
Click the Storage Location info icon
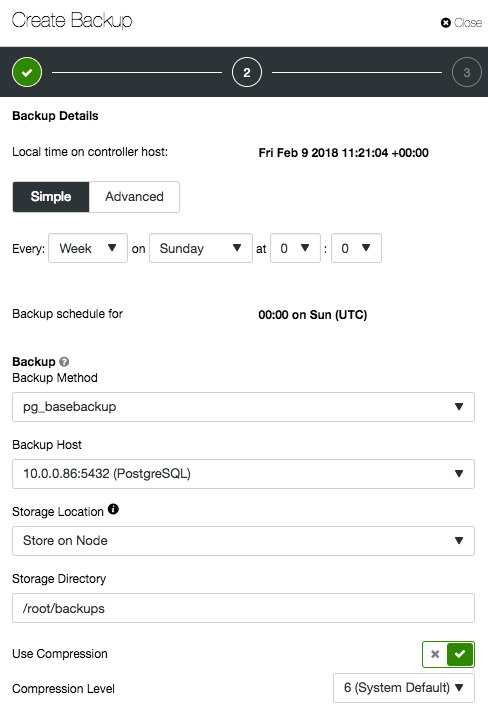(113, 509)
